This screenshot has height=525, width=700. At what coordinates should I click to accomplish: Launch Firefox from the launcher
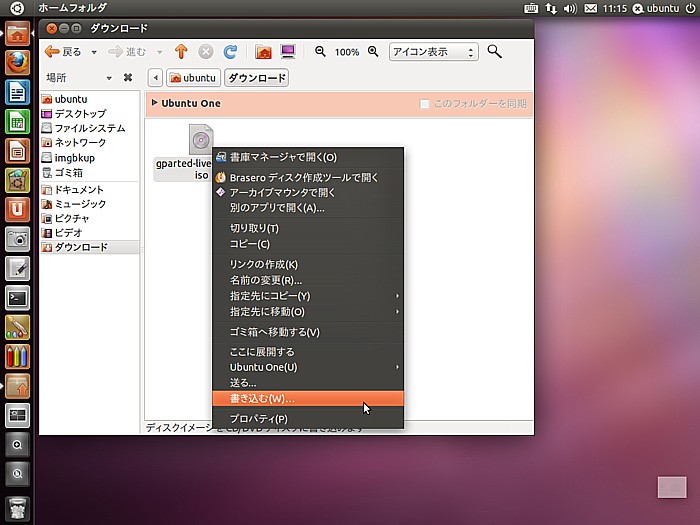pos(17,62)
